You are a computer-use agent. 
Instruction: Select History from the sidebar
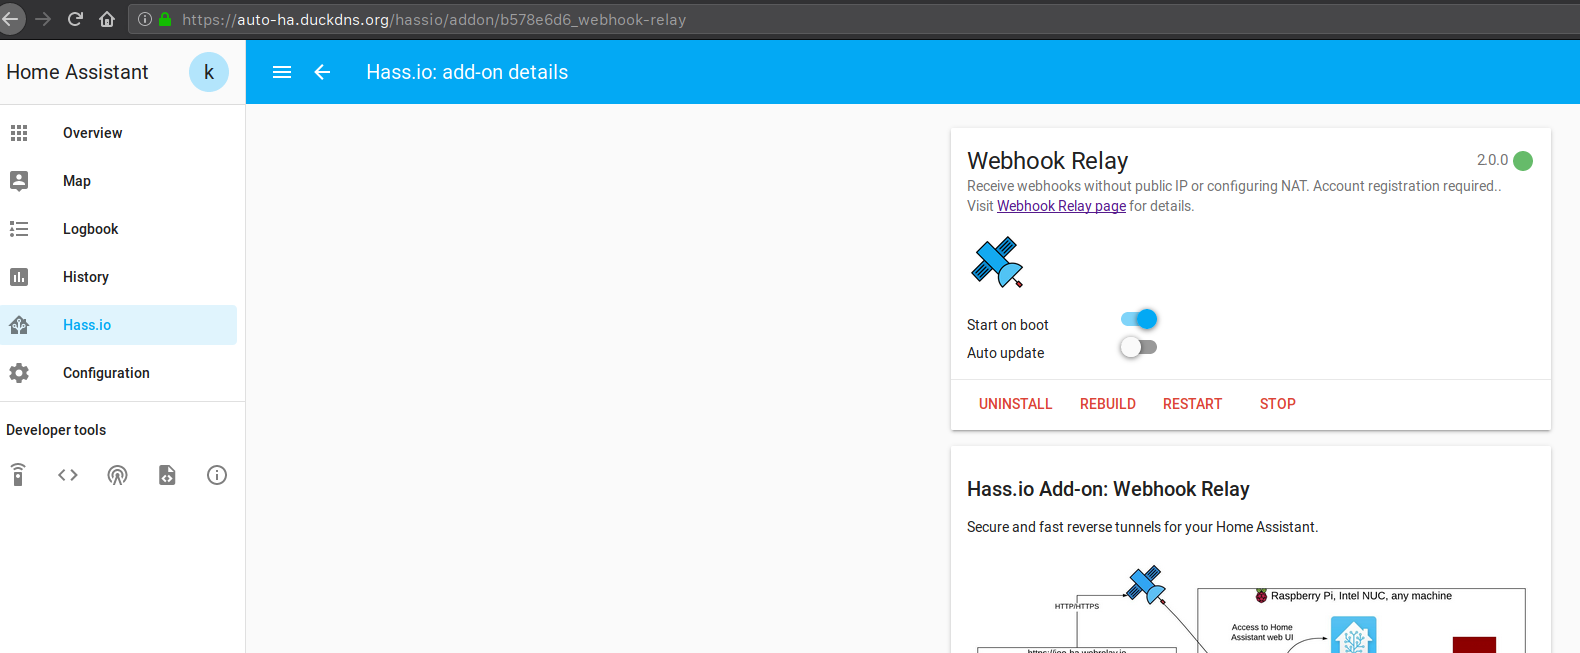point(86,277)
